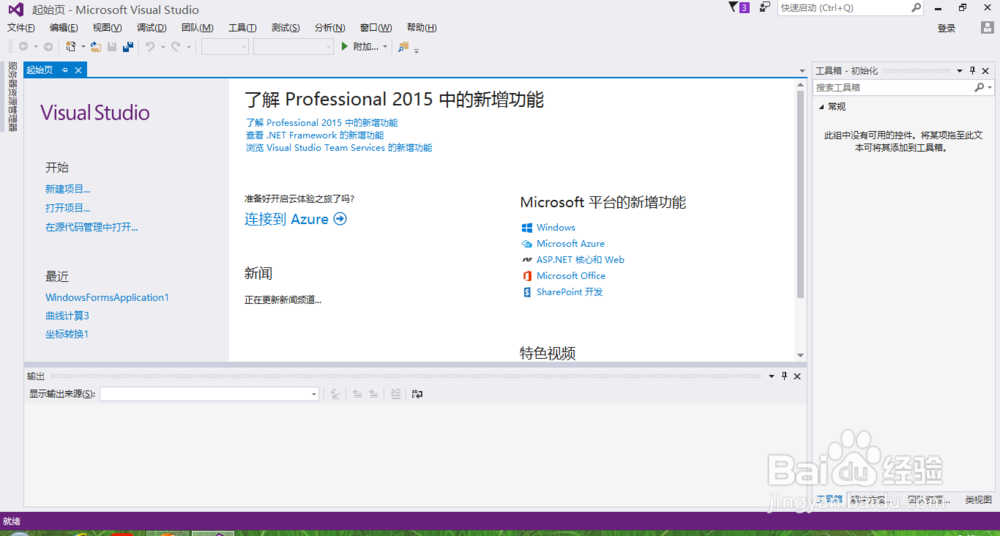Open notifications flag with badge 3
Viewport: 1000px width, 536px height.
(739, 8)
